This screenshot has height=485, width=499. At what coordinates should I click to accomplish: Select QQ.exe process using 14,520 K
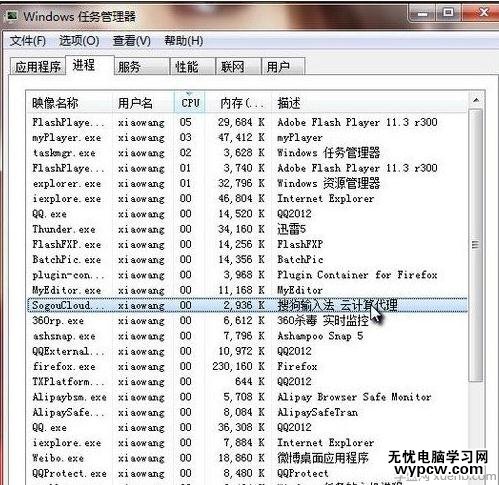(x=247, y=214)
